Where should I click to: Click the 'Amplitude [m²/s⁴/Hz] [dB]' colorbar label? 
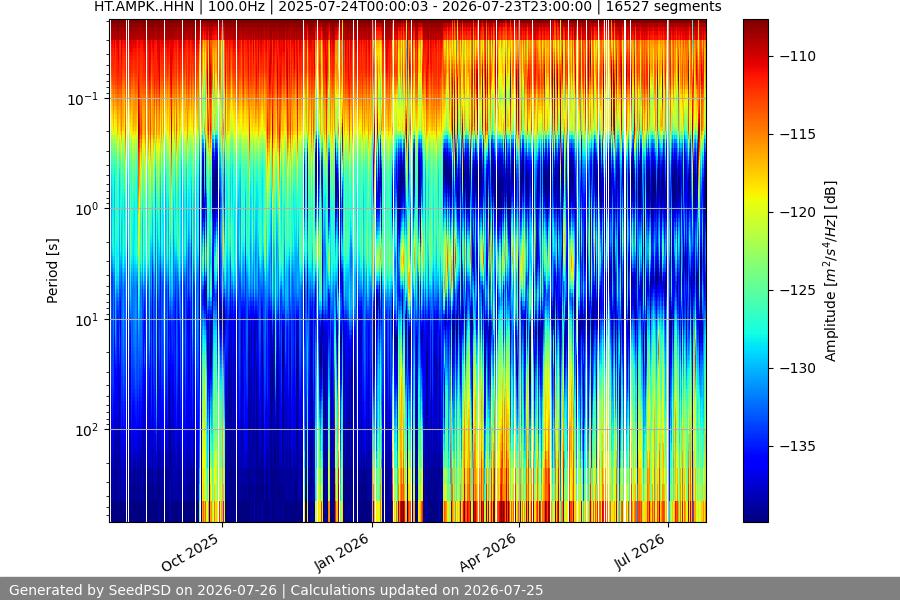pos(831,271)
